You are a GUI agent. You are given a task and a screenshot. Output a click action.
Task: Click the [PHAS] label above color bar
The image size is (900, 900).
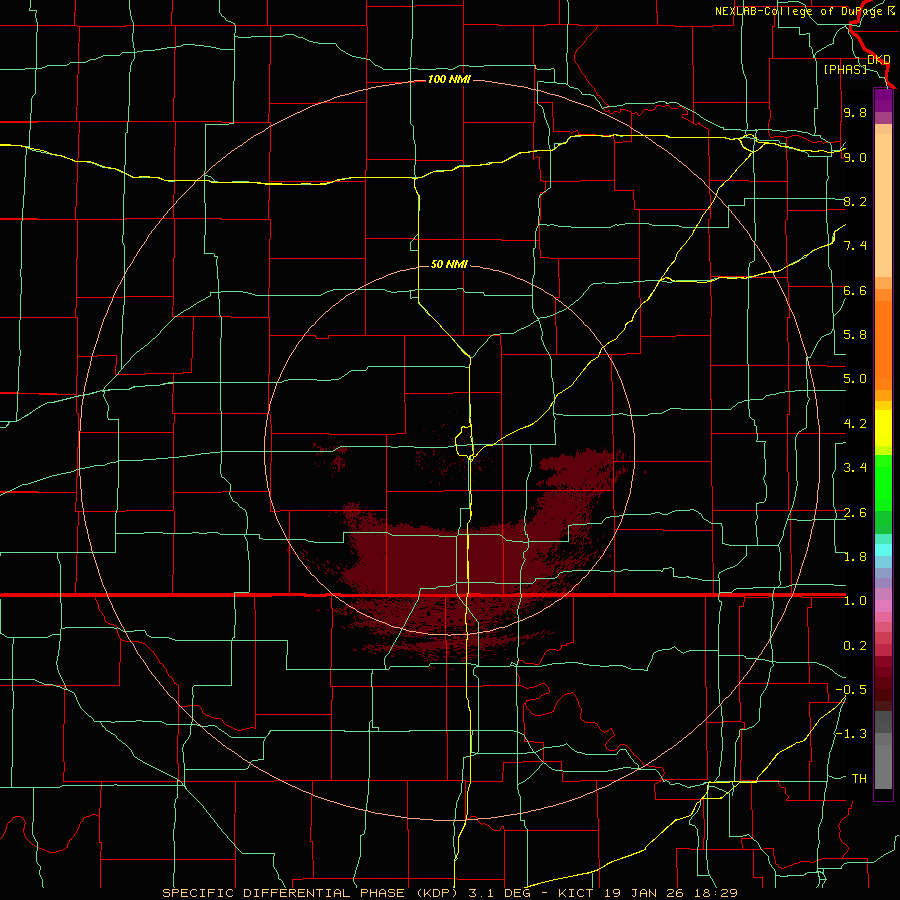(845, 69)
